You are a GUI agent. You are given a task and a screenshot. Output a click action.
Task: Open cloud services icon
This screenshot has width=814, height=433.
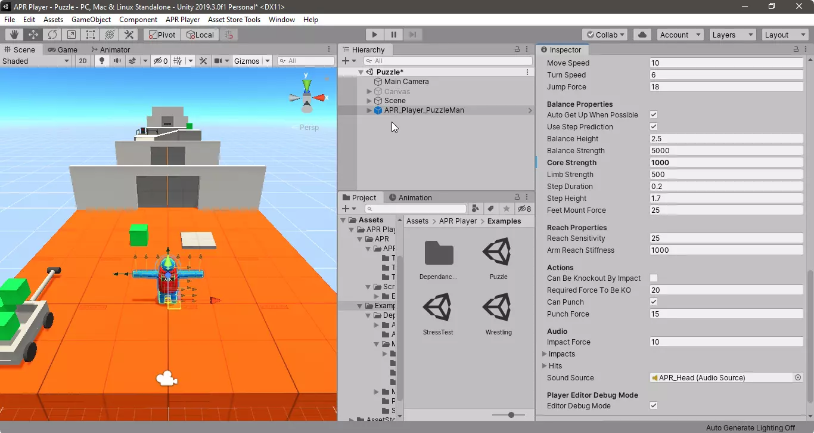click(x=642, y=35)
